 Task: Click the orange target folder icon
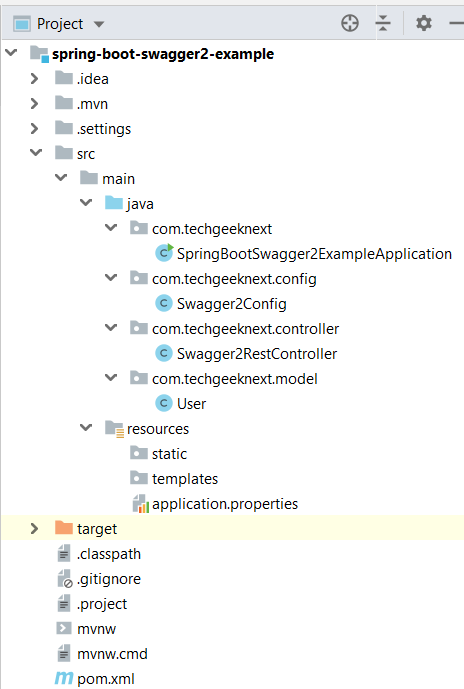[x=64, y=528]
